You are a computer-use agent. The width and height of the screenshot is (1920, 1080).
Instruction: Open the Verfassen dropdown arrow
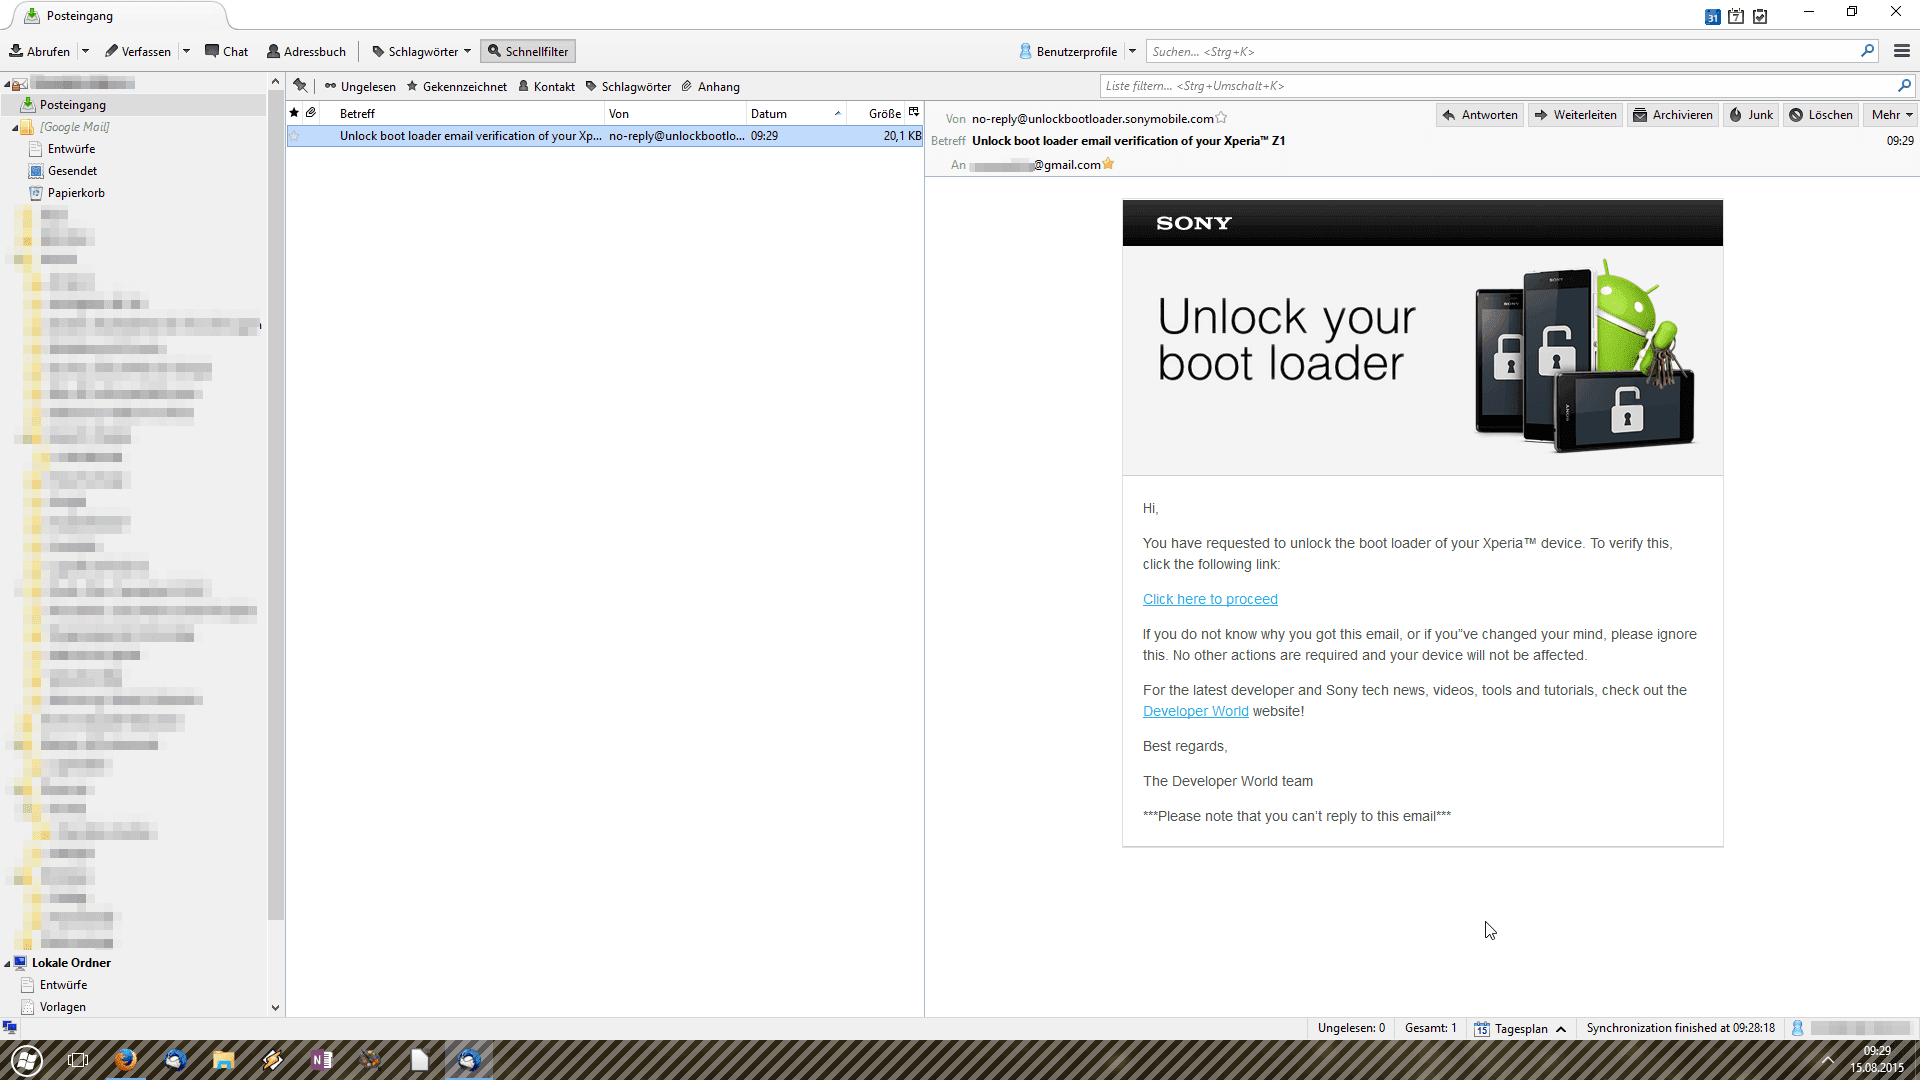[x=186, y=51]
